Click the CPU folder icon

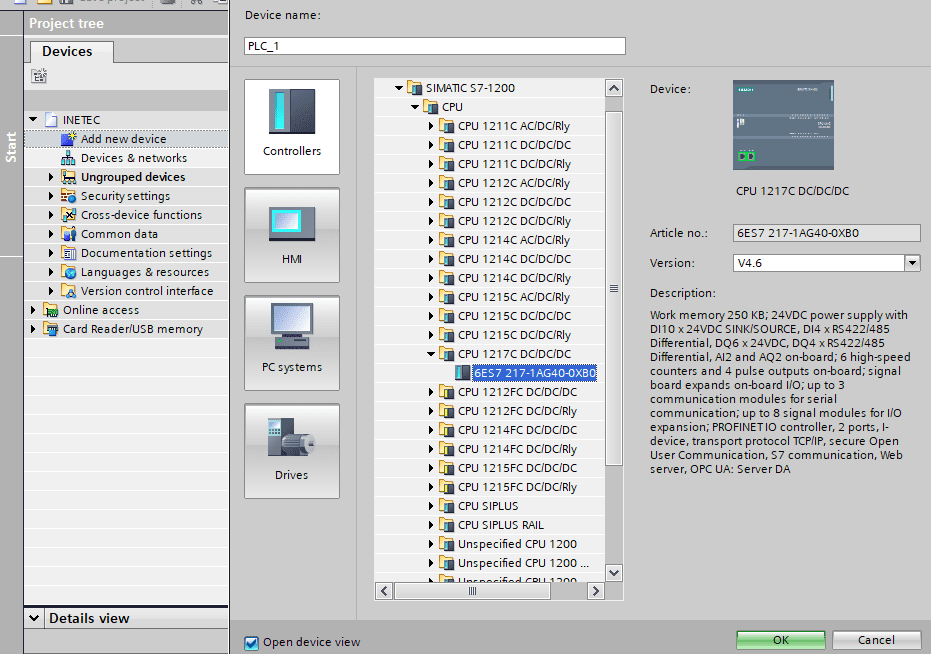[x=430, y=107]
